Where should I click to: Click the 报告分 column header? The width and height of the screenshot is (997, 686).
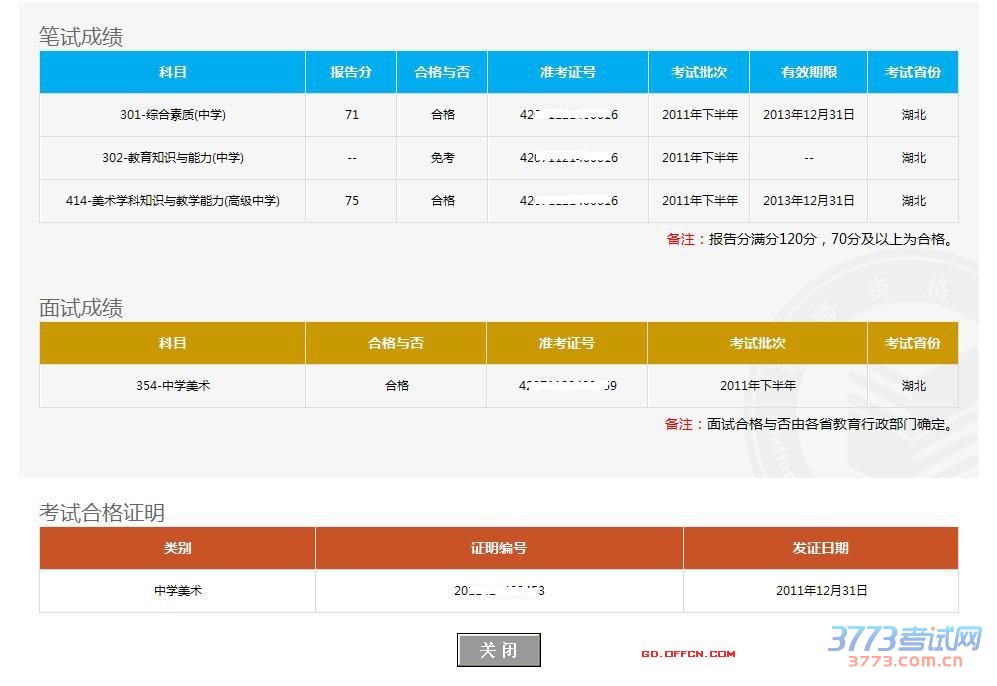(x=351, y=73)
